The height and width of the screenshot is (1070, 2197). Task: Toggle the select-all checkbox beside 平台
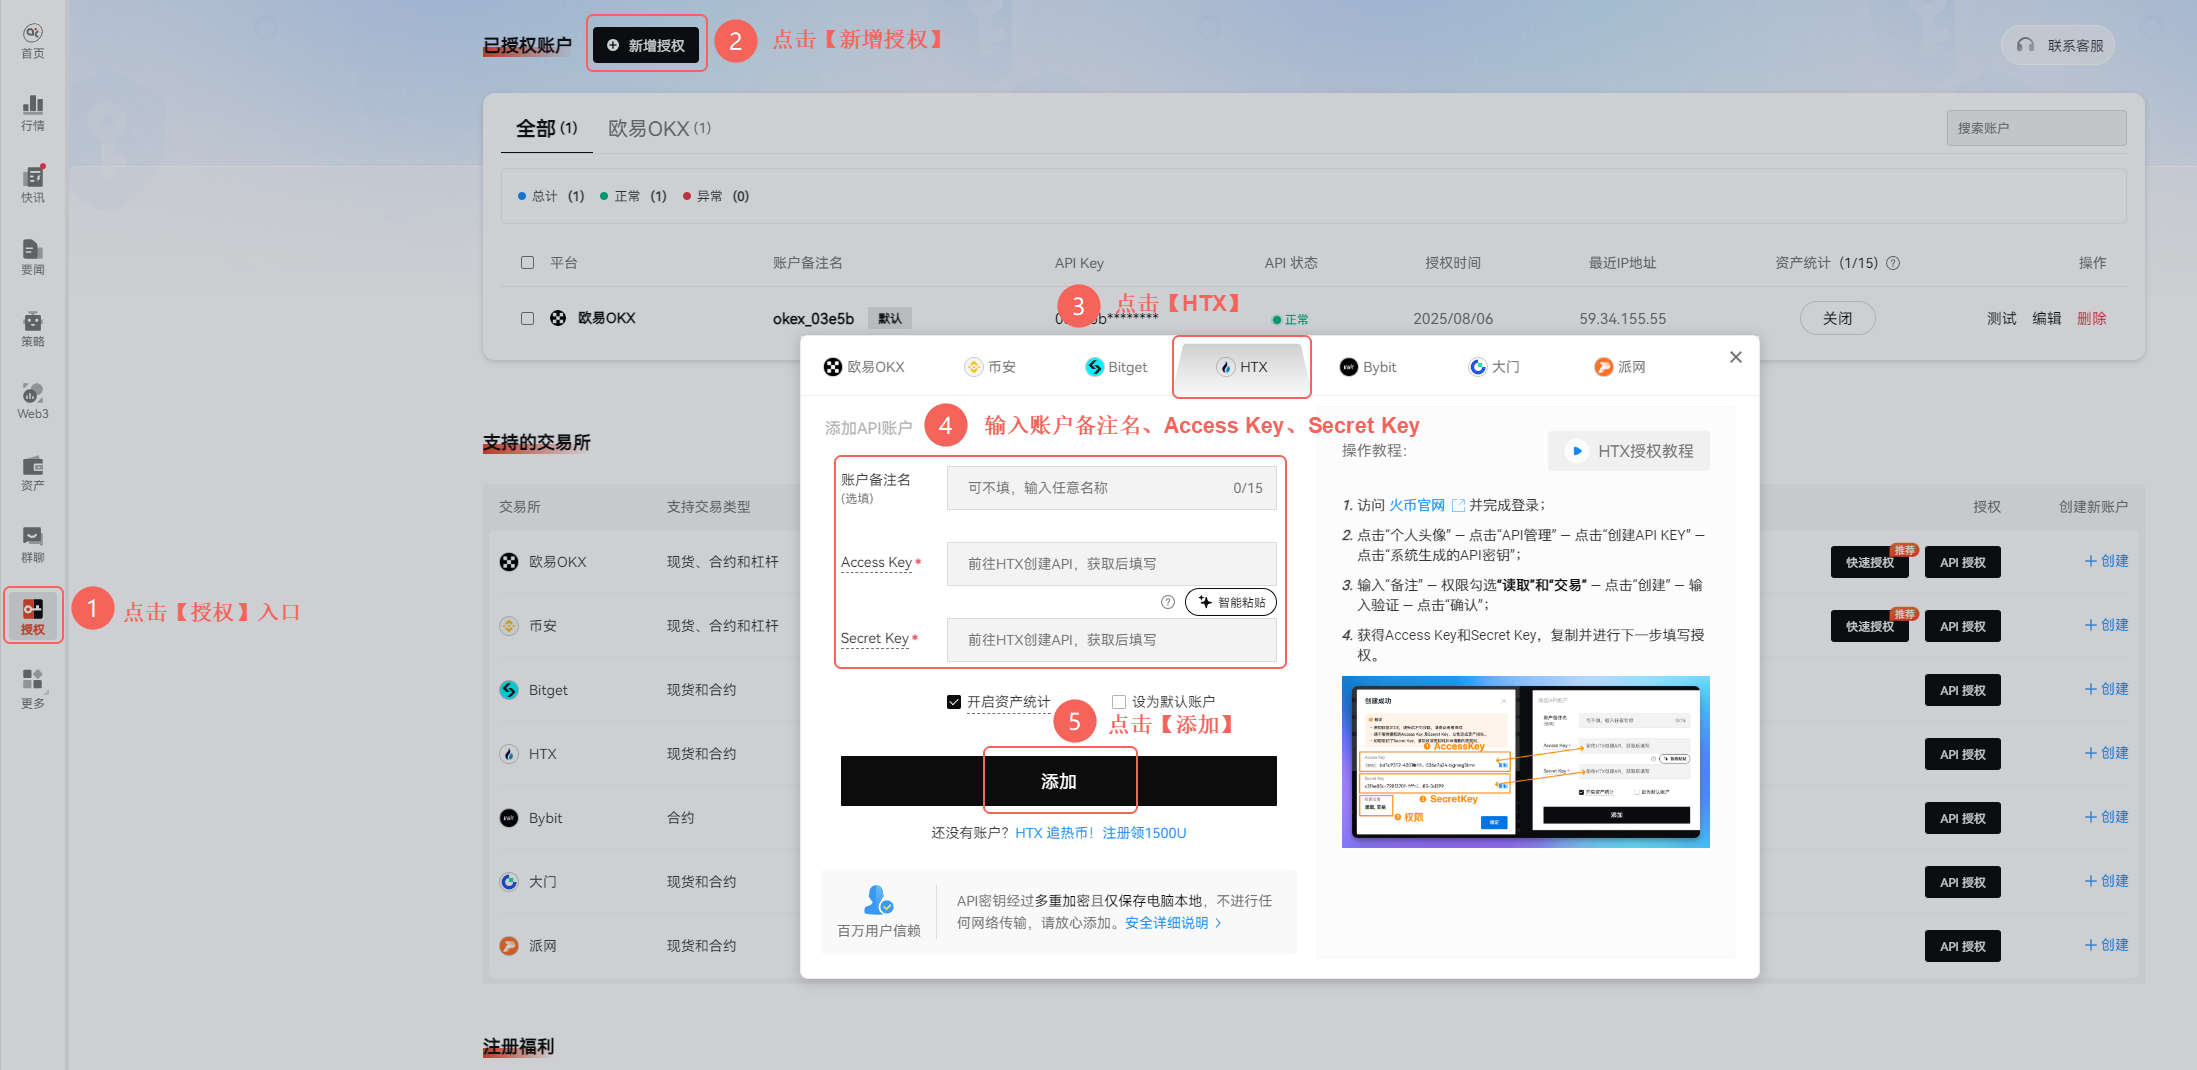(527, 263)
